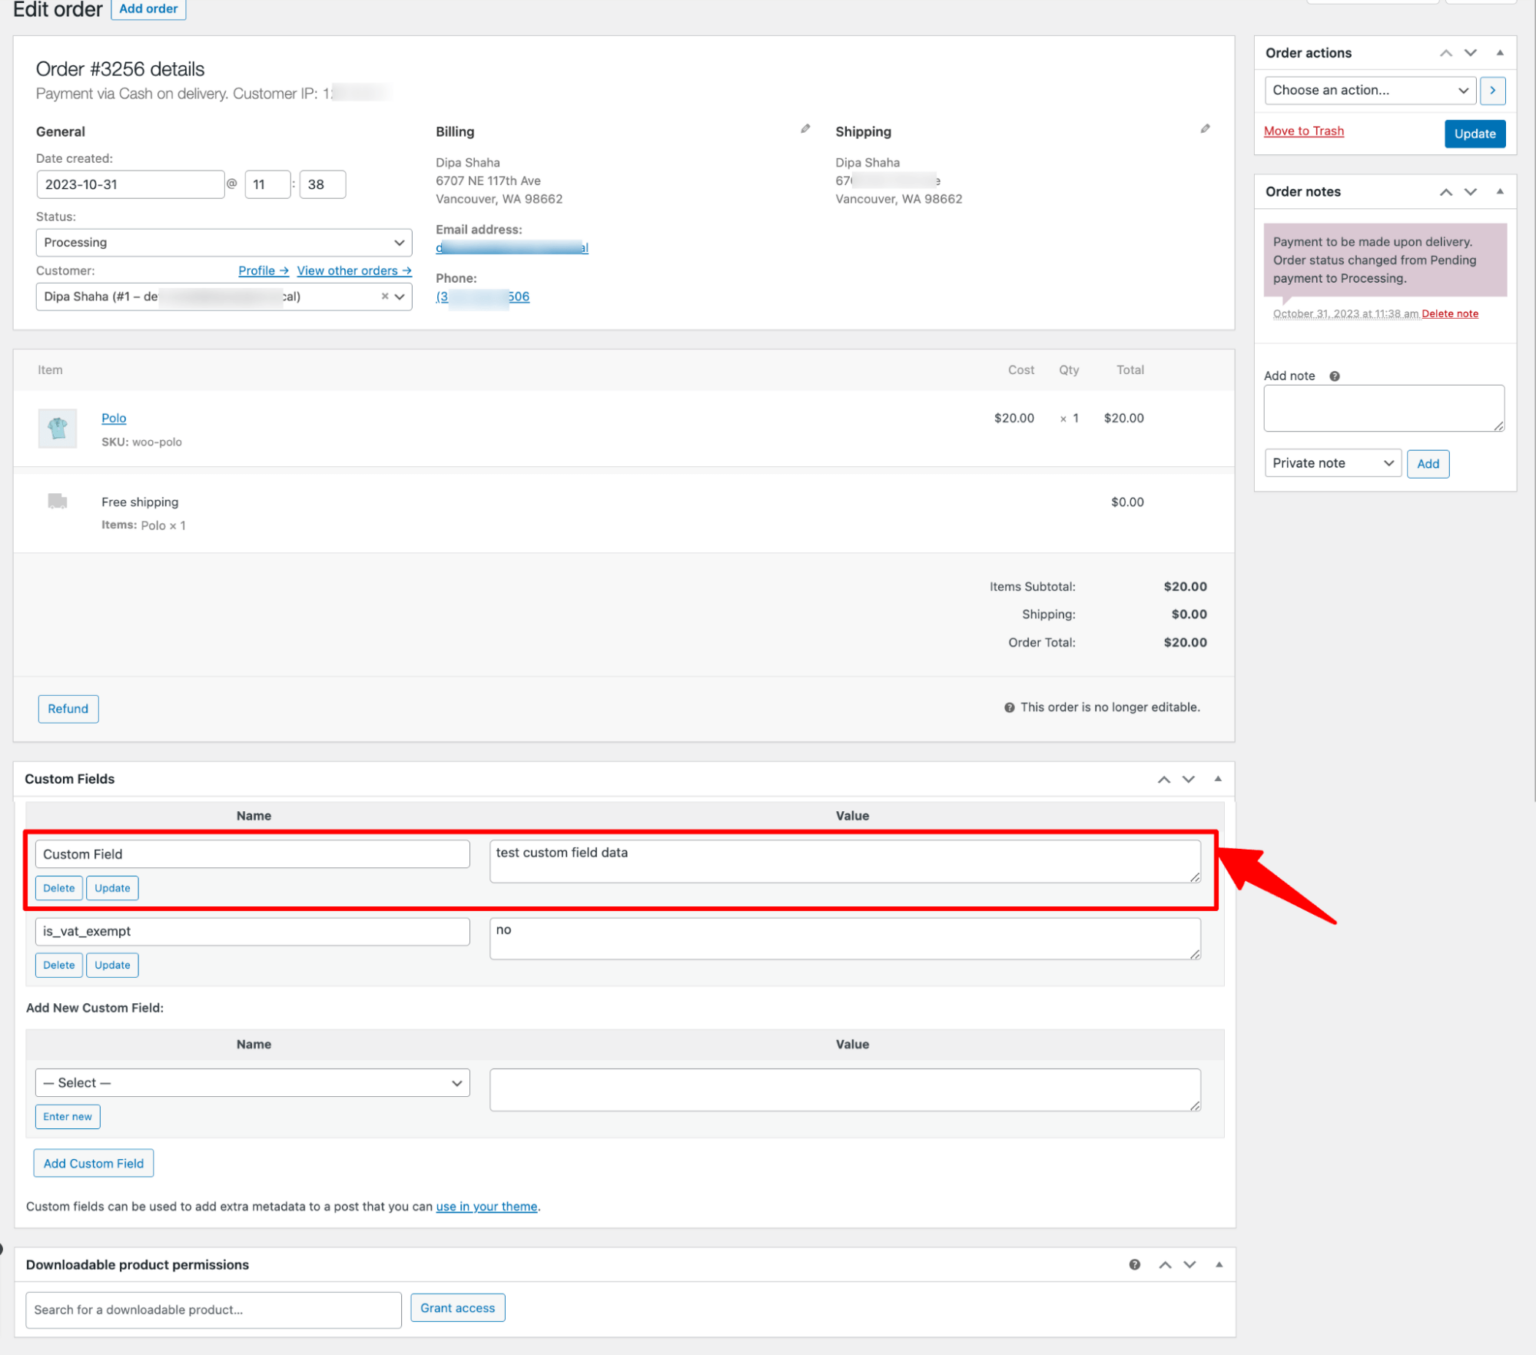Open the order Status dropdown
The height and width of the screenshot is (1355, 1536).
223,242
